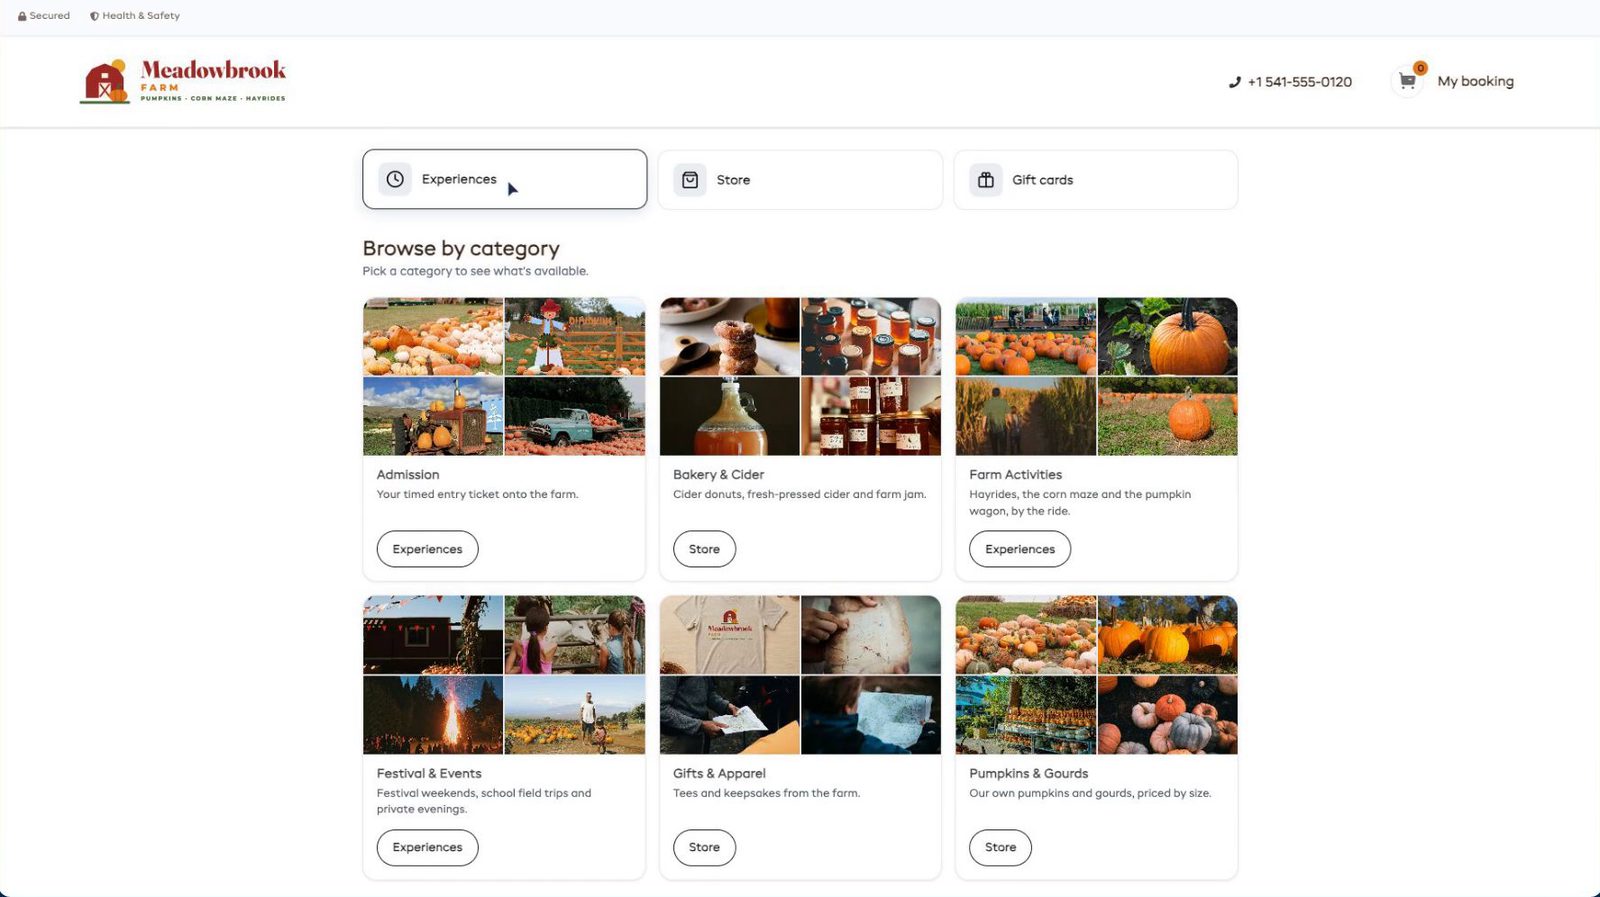1600x897 pixels.
Task: Click 'Our own pumpkins and gourds' description
Action: click(x=1090, y=793)
